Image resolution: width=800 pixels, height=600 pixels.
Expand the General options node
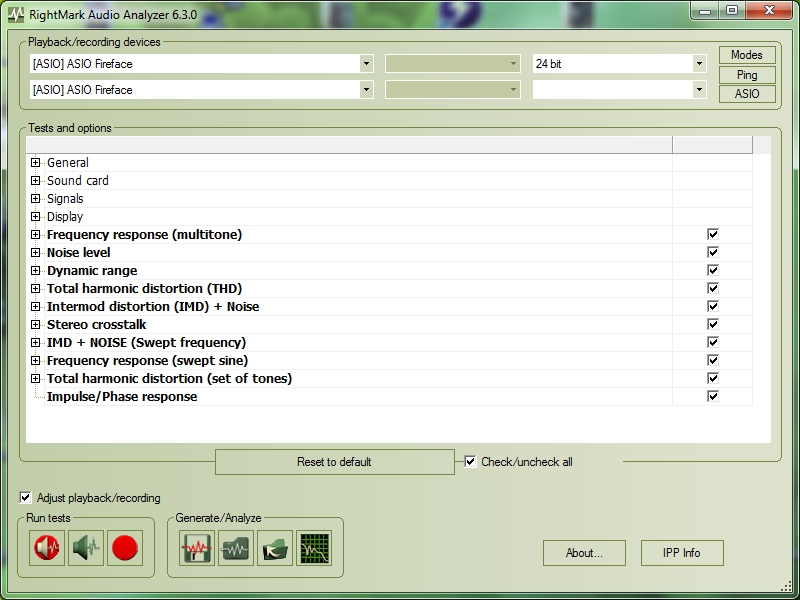pyautogui.click(x=35, y=162)
